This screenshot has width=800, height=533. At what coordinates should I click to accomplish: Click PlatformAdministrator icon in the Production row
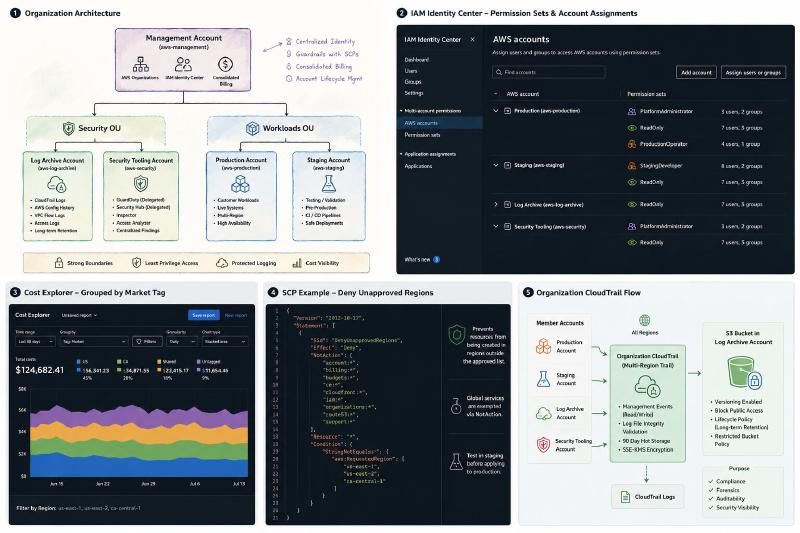pyautogui.click(x=632, y=111)
